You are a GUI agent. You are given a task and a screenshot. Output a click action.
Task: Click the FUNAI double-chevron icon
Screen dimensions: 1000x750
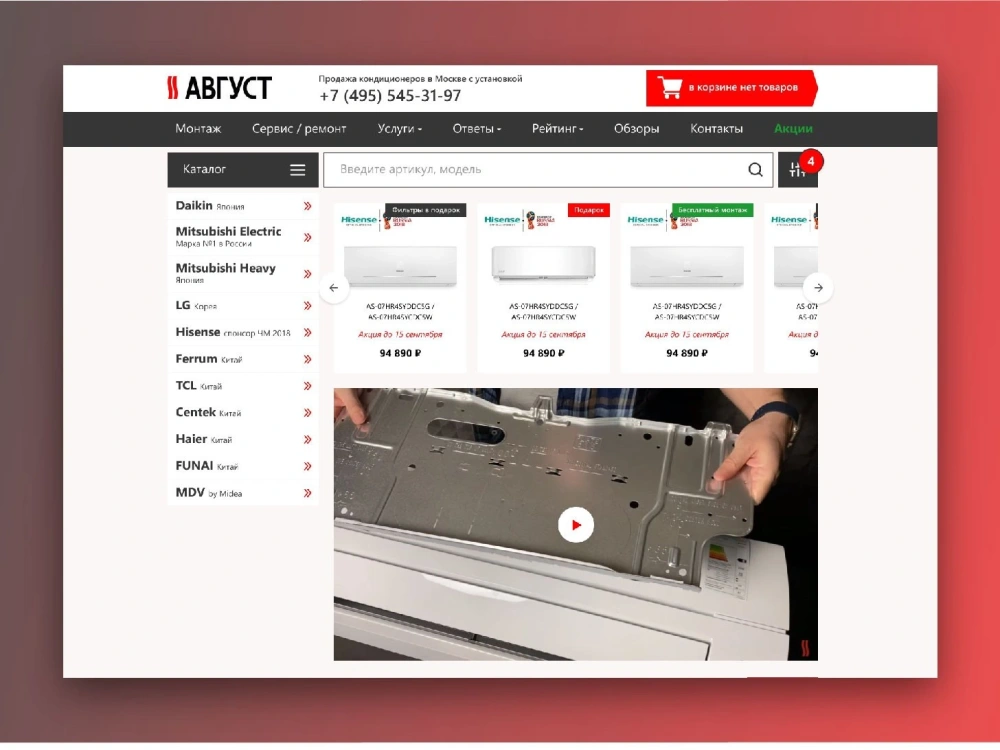[x=307, y=466]
